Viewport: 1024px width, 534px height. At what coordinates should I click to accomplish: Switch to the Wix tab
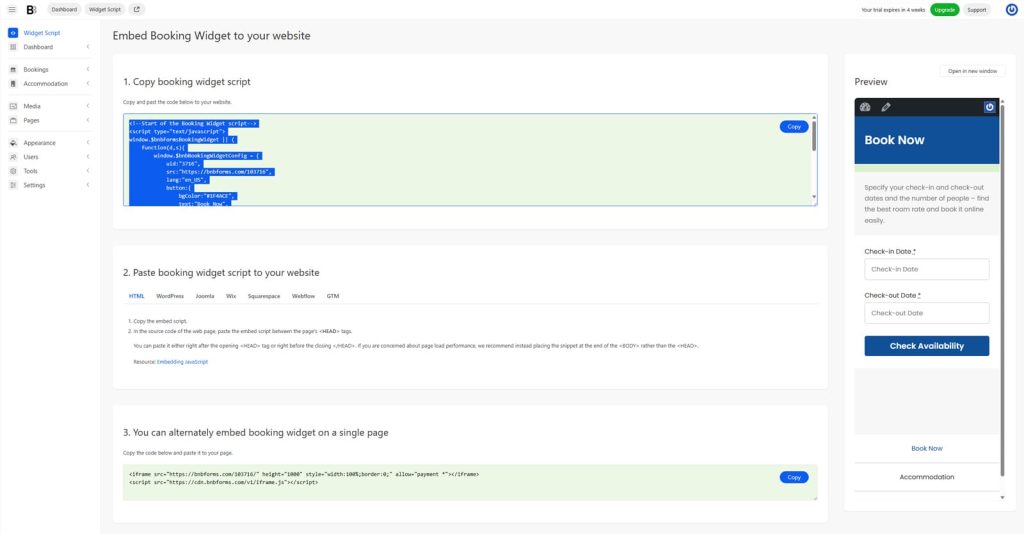click(x=231, y=296)
